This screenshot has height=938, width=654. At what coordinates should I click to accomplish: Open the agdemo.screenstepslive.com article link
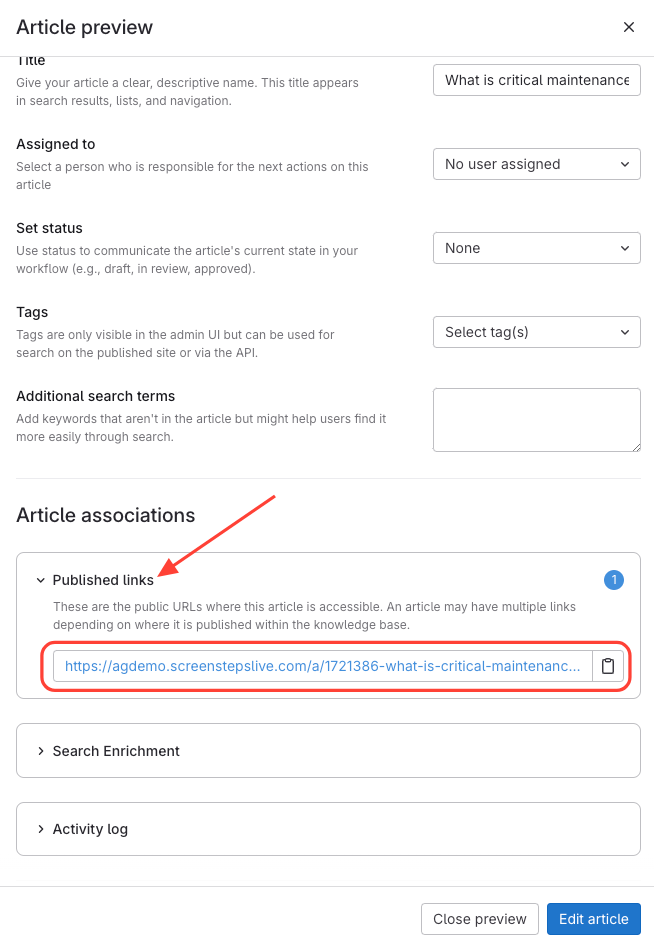point(322,666)
